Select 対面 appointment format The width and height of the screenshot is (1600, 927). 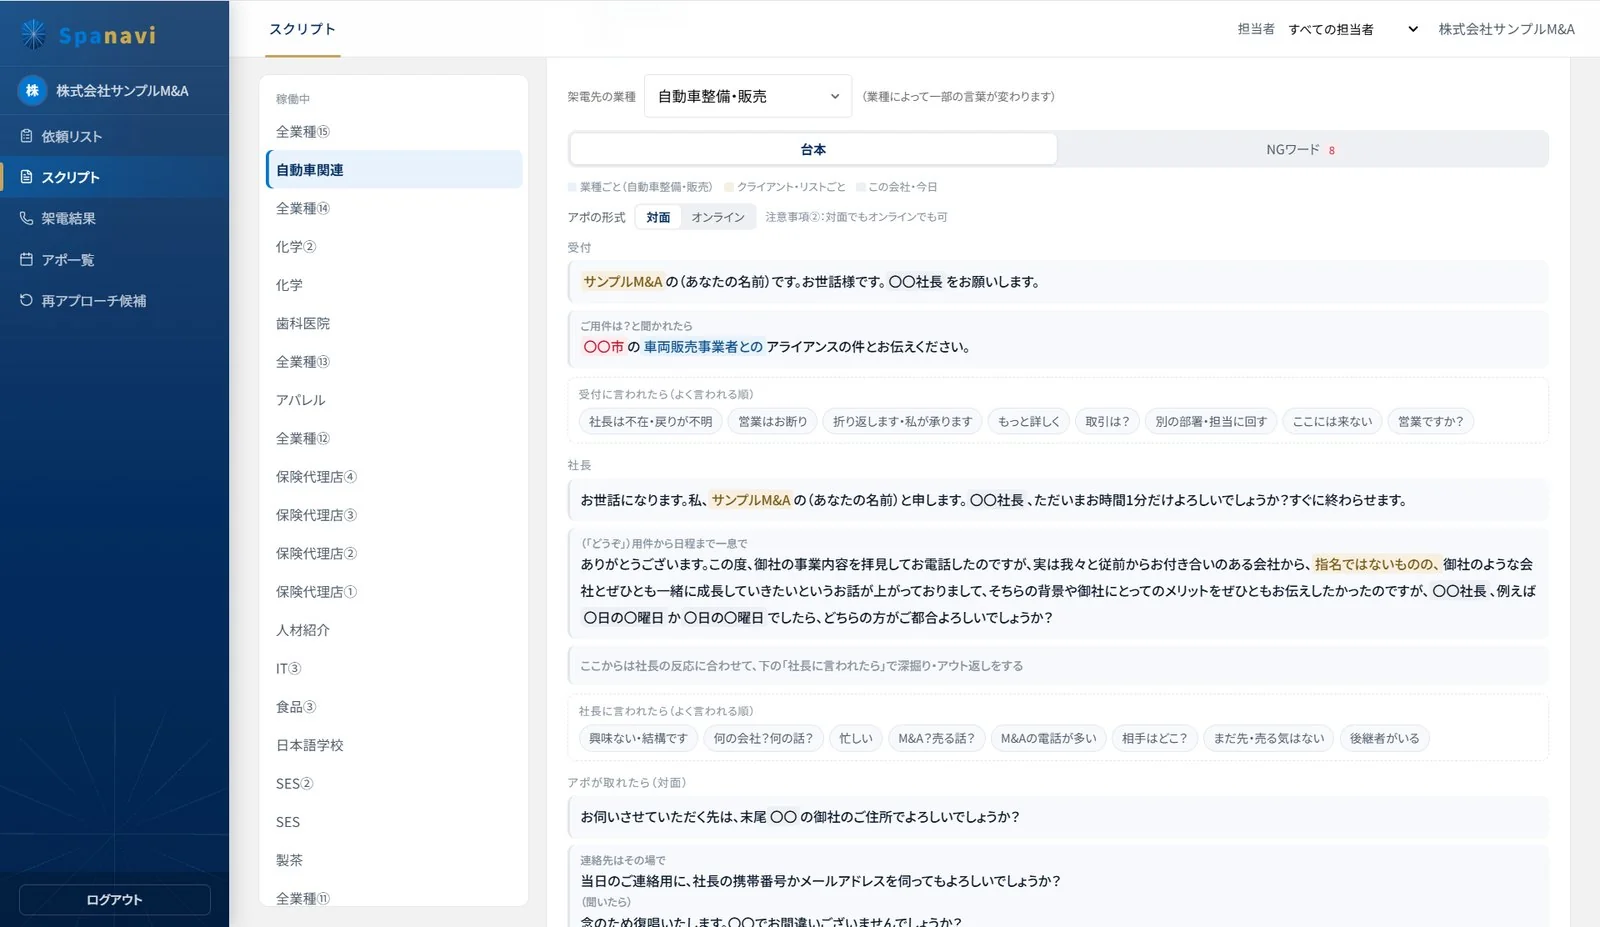point(658,217)
